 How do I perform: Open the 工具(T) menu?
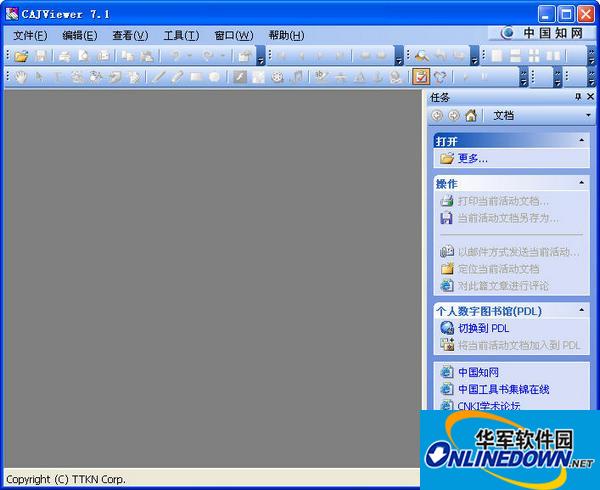pyautogui.click(x=181, y=36)
